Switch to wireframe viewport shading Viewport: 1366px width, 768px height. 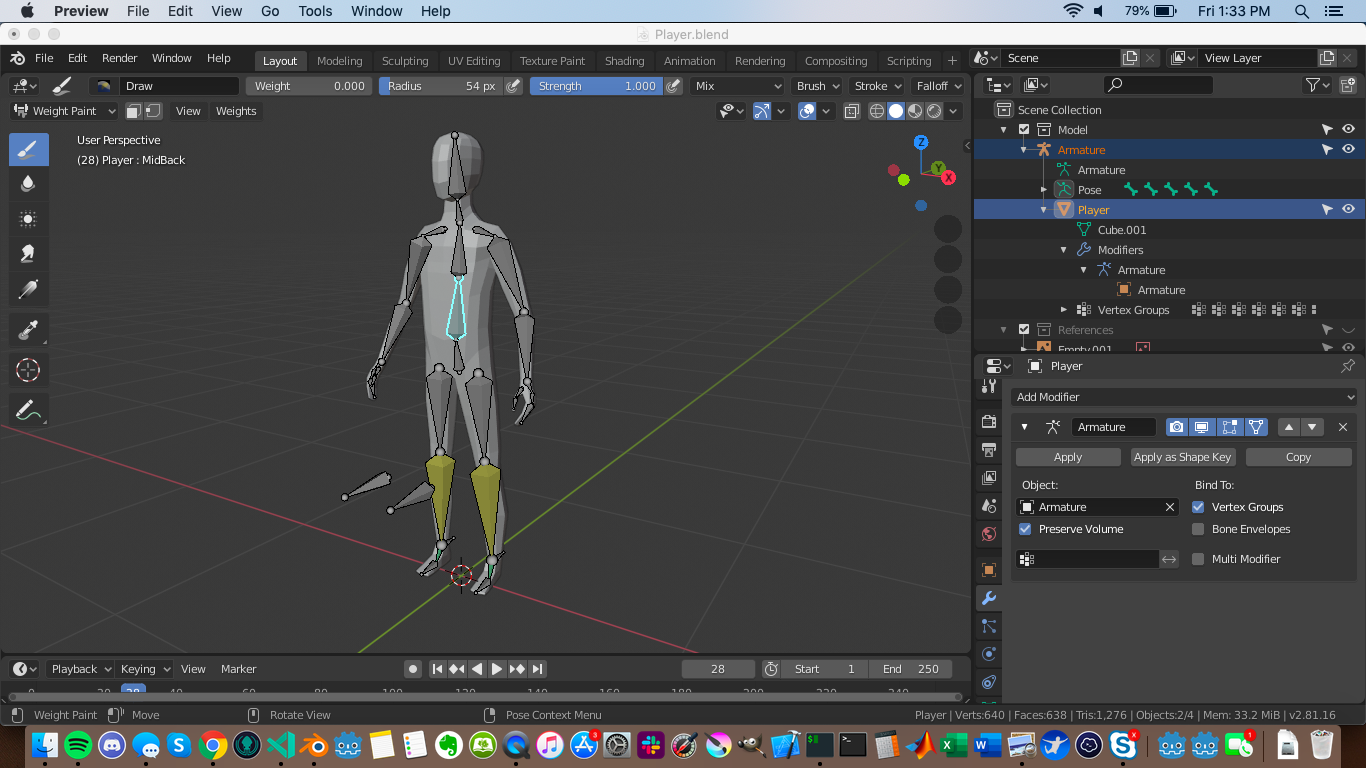877,111
